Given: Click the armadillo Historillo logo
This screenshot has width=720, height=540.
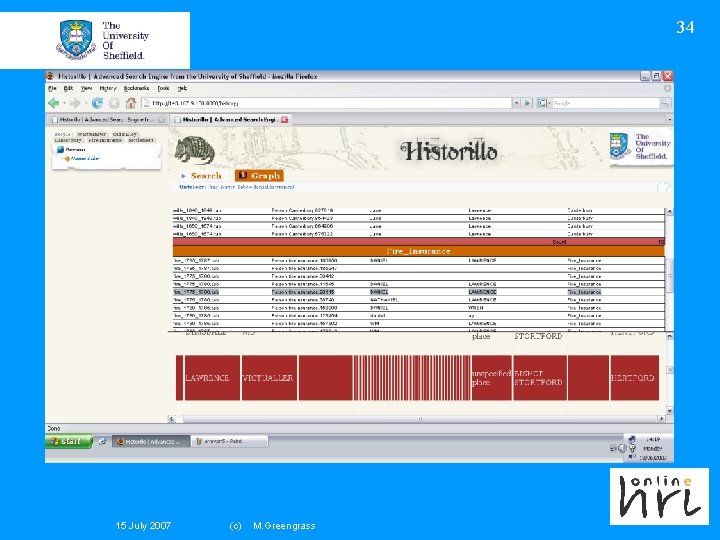Looking at the screenshot, I should 195,150.
